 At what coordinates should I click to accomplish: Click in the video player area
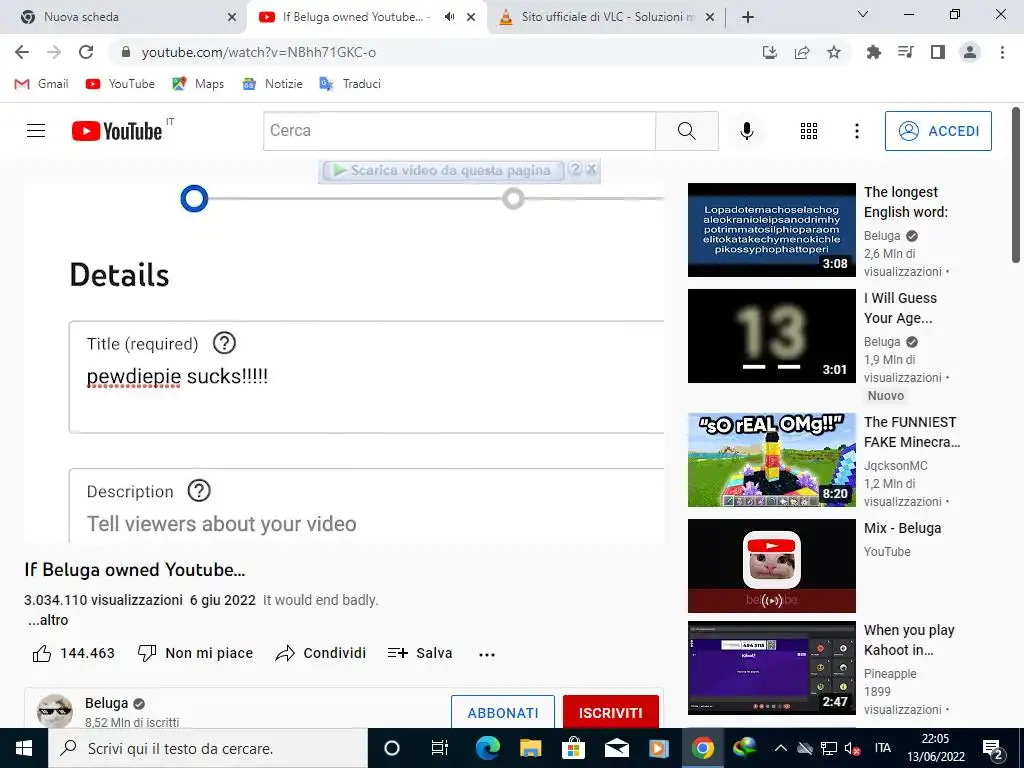click(344, 363)
